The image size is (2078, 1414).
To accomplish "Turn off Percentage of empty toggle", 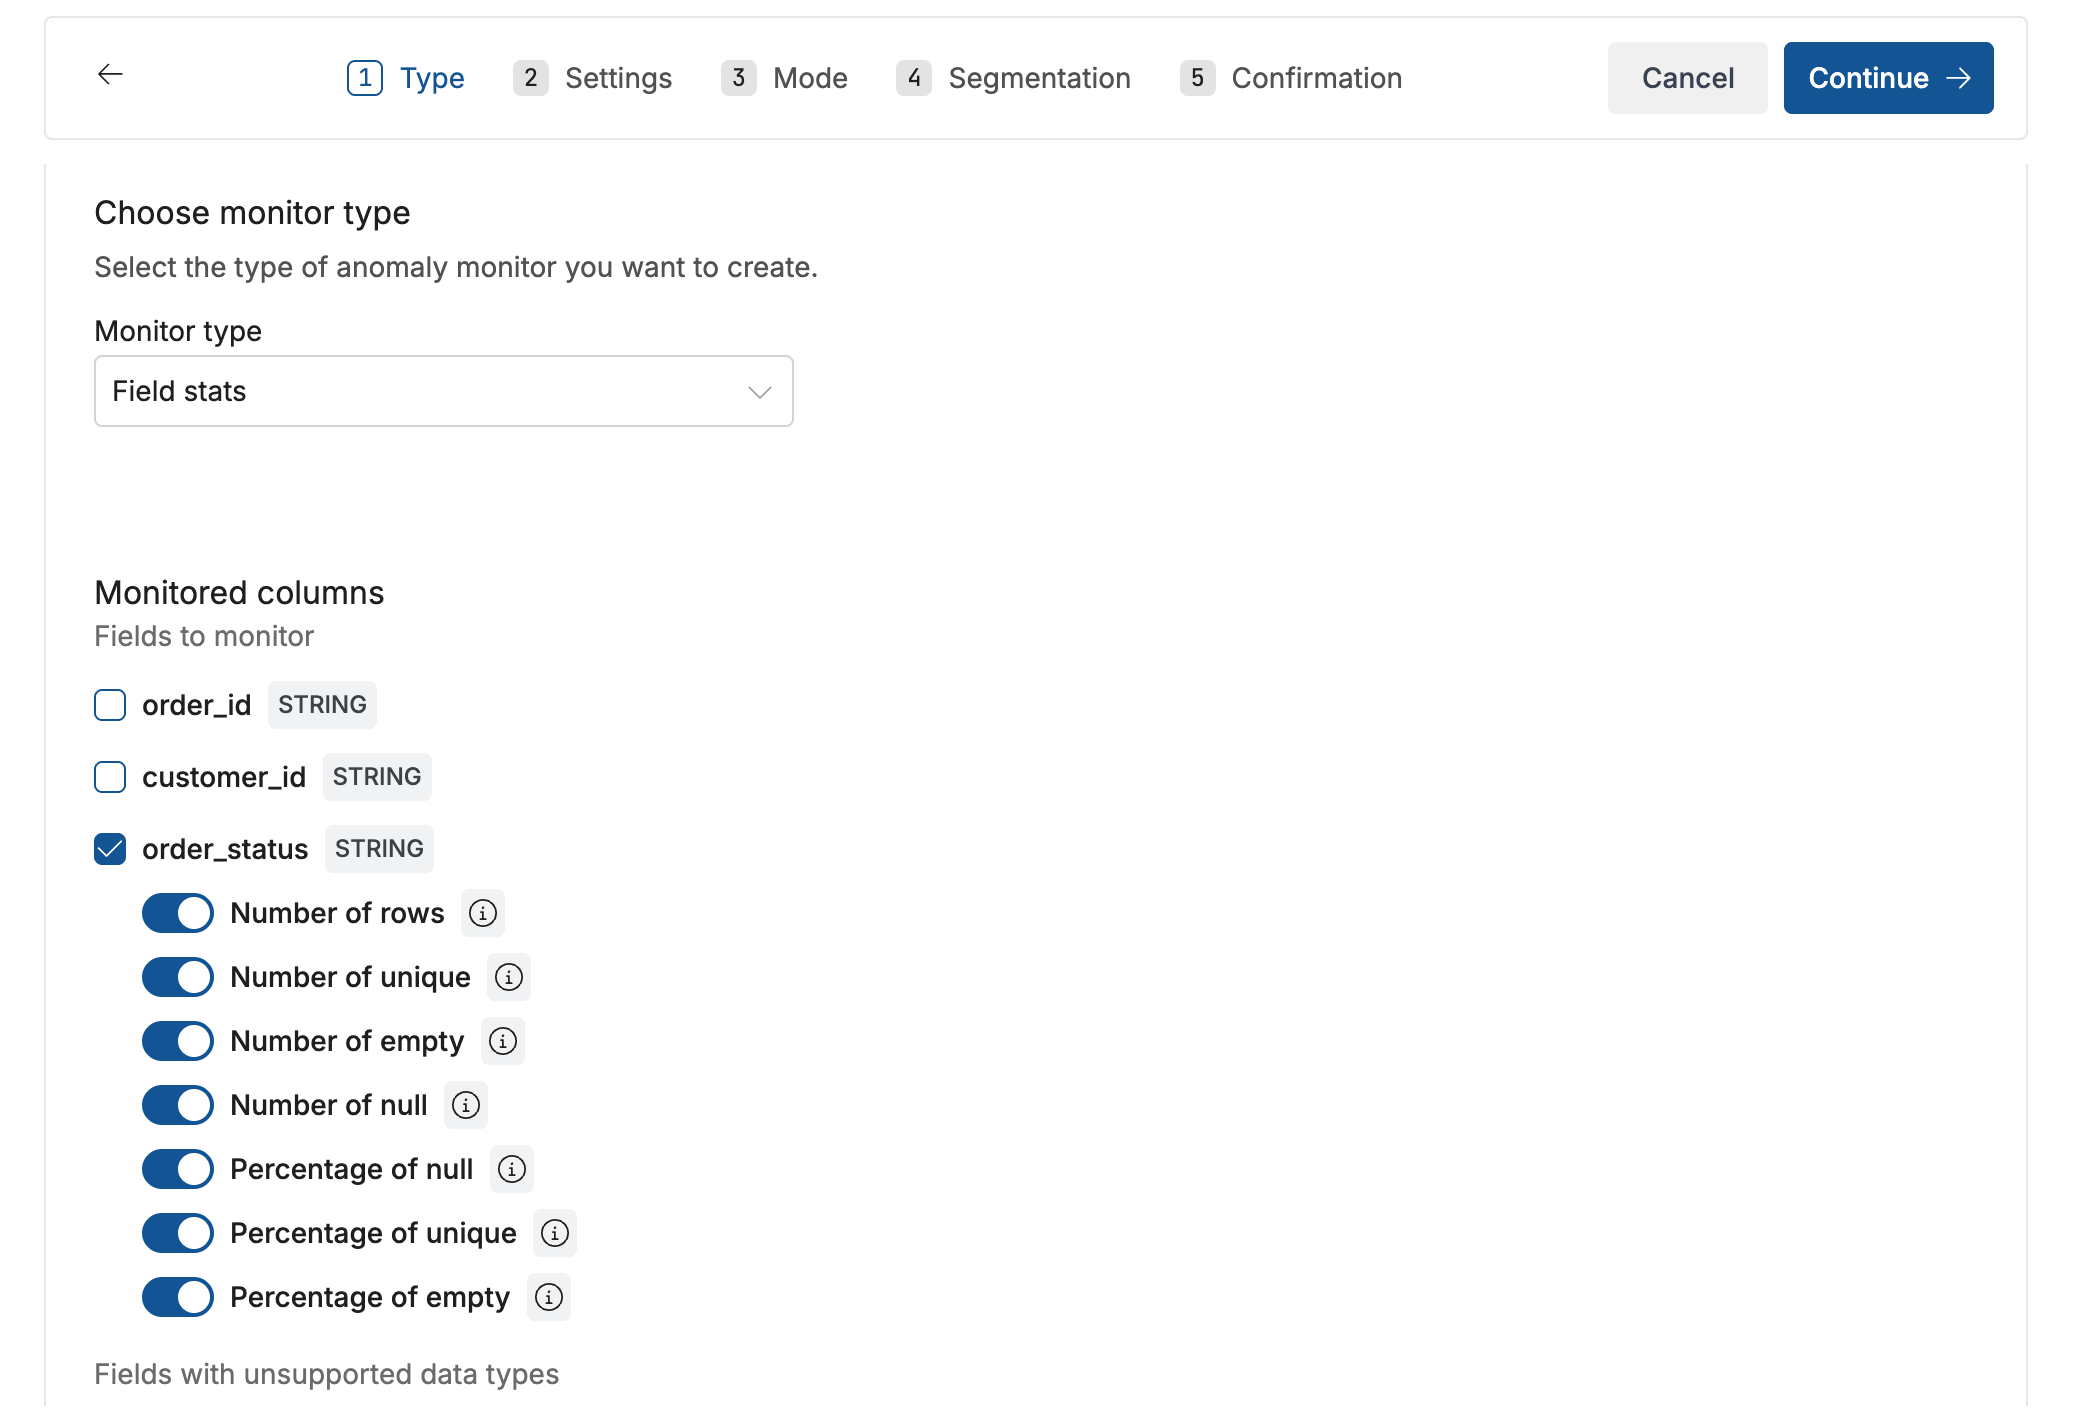I will (178, 1297).
